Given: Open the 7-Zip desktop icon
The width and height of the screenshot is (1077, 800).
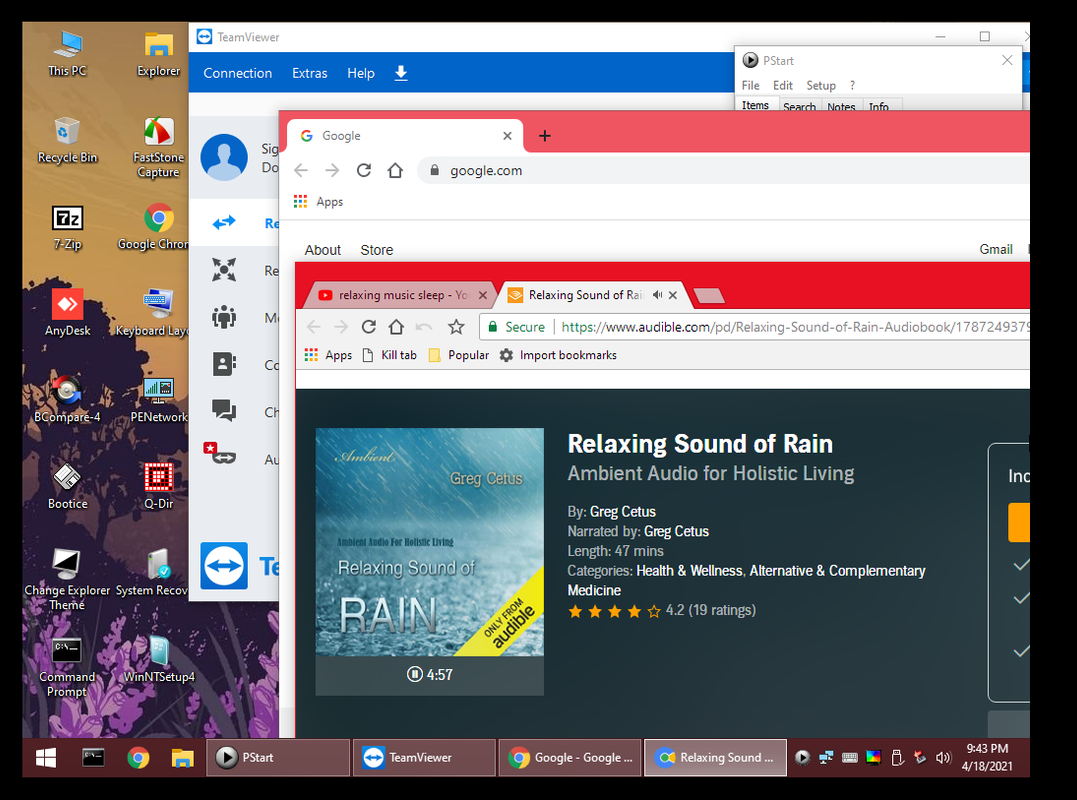Looking at the screenshot, I should click(67, 227).
